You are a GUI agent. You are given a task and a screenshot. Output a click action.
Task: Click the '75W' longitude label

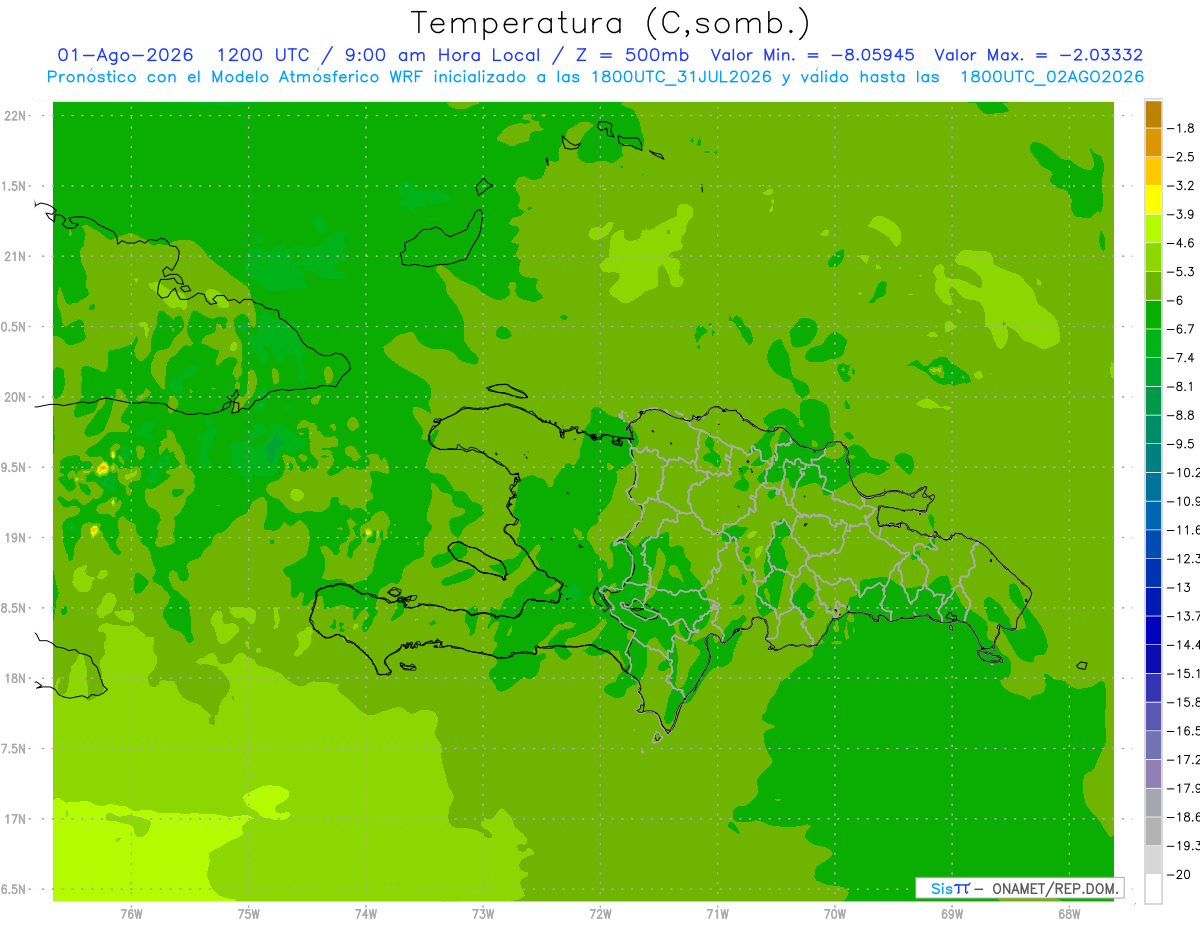249,914
